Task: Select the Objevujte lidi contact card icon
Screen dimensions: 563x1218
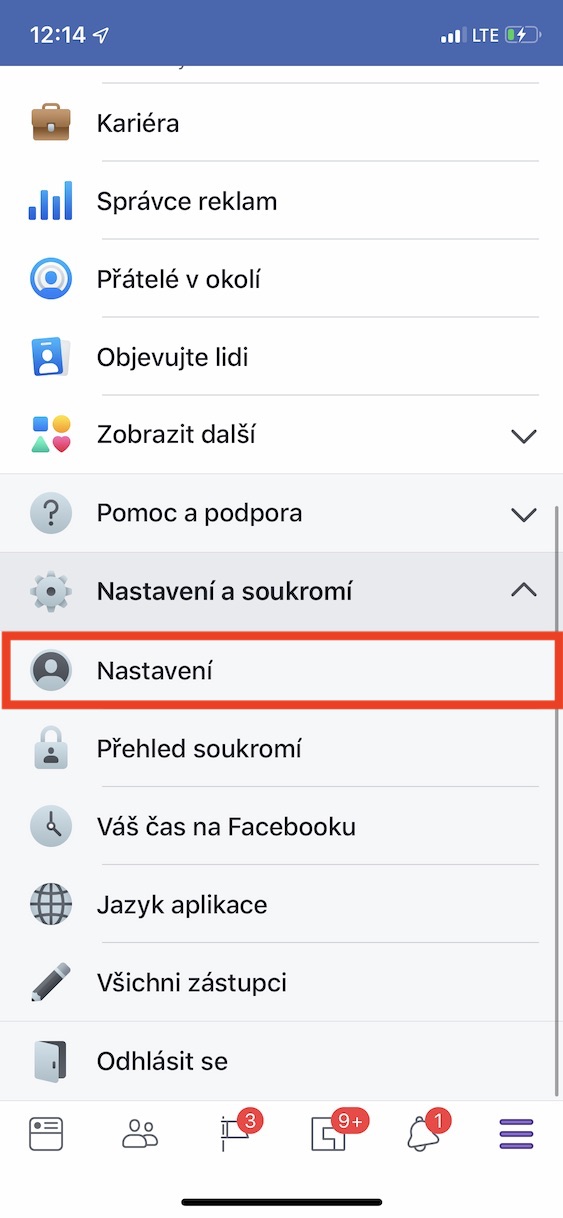Action: [50, 357]
